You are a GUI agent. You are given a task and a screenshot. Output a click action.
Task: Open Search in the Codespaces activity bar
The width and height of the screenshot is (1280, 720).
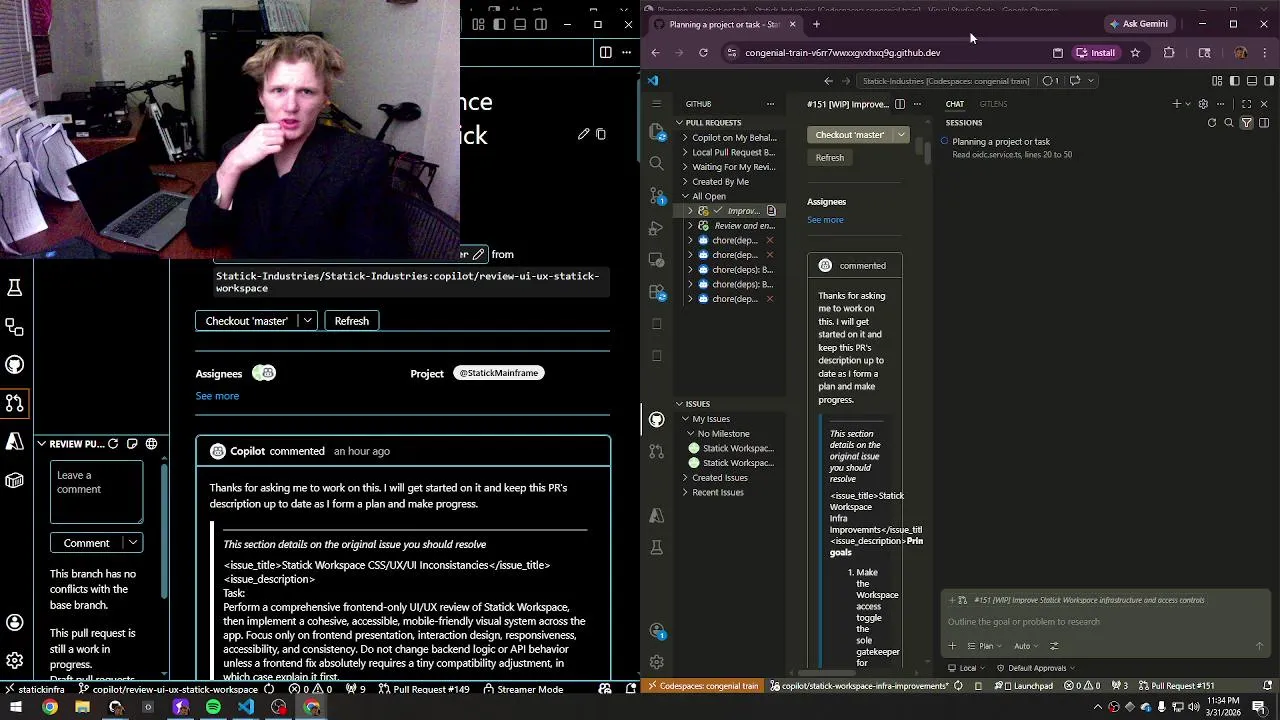click(656, 163)
